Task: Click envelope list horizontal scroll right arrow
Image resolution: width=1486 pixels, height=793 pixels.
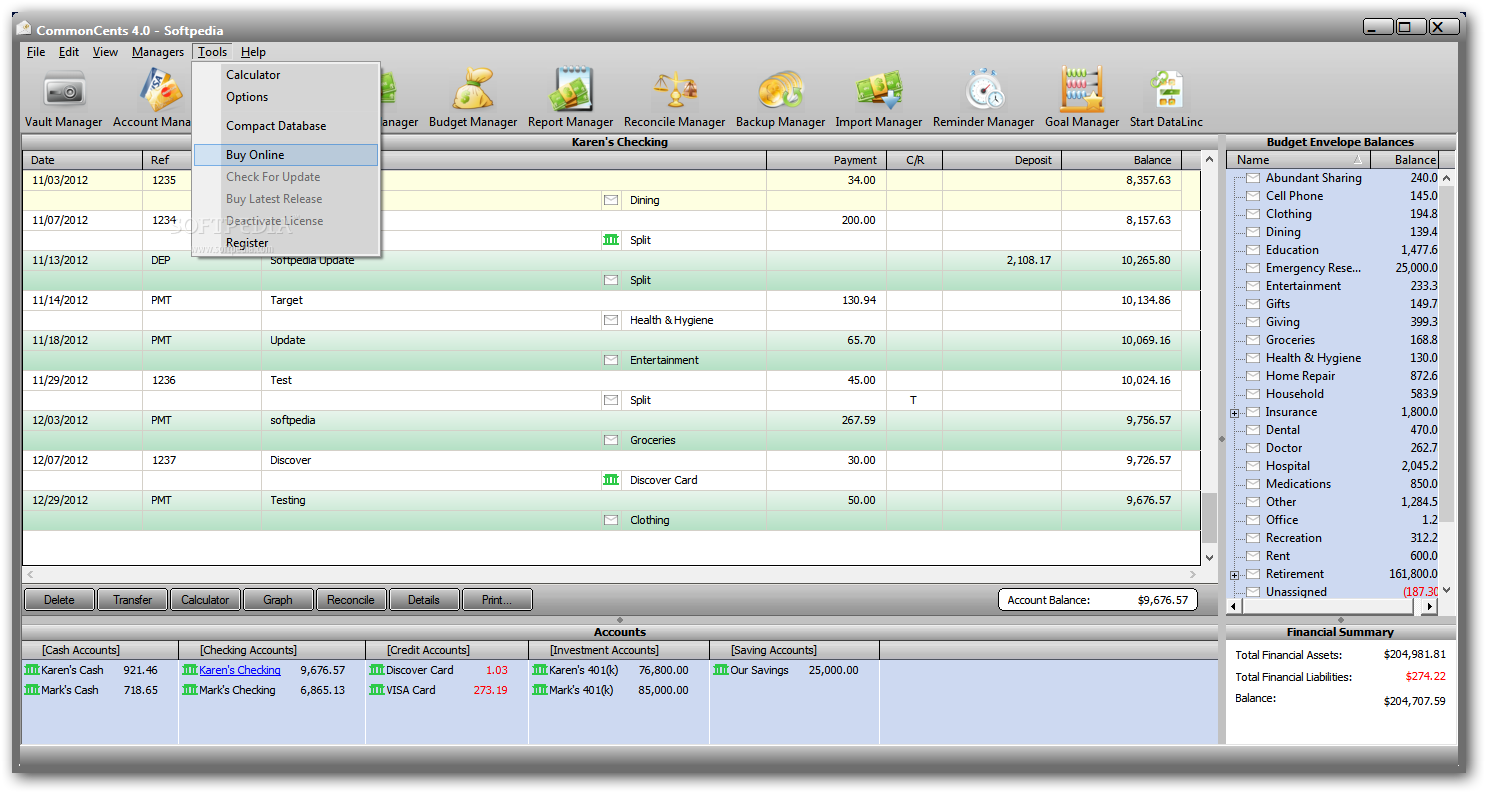Action: 1430,606
